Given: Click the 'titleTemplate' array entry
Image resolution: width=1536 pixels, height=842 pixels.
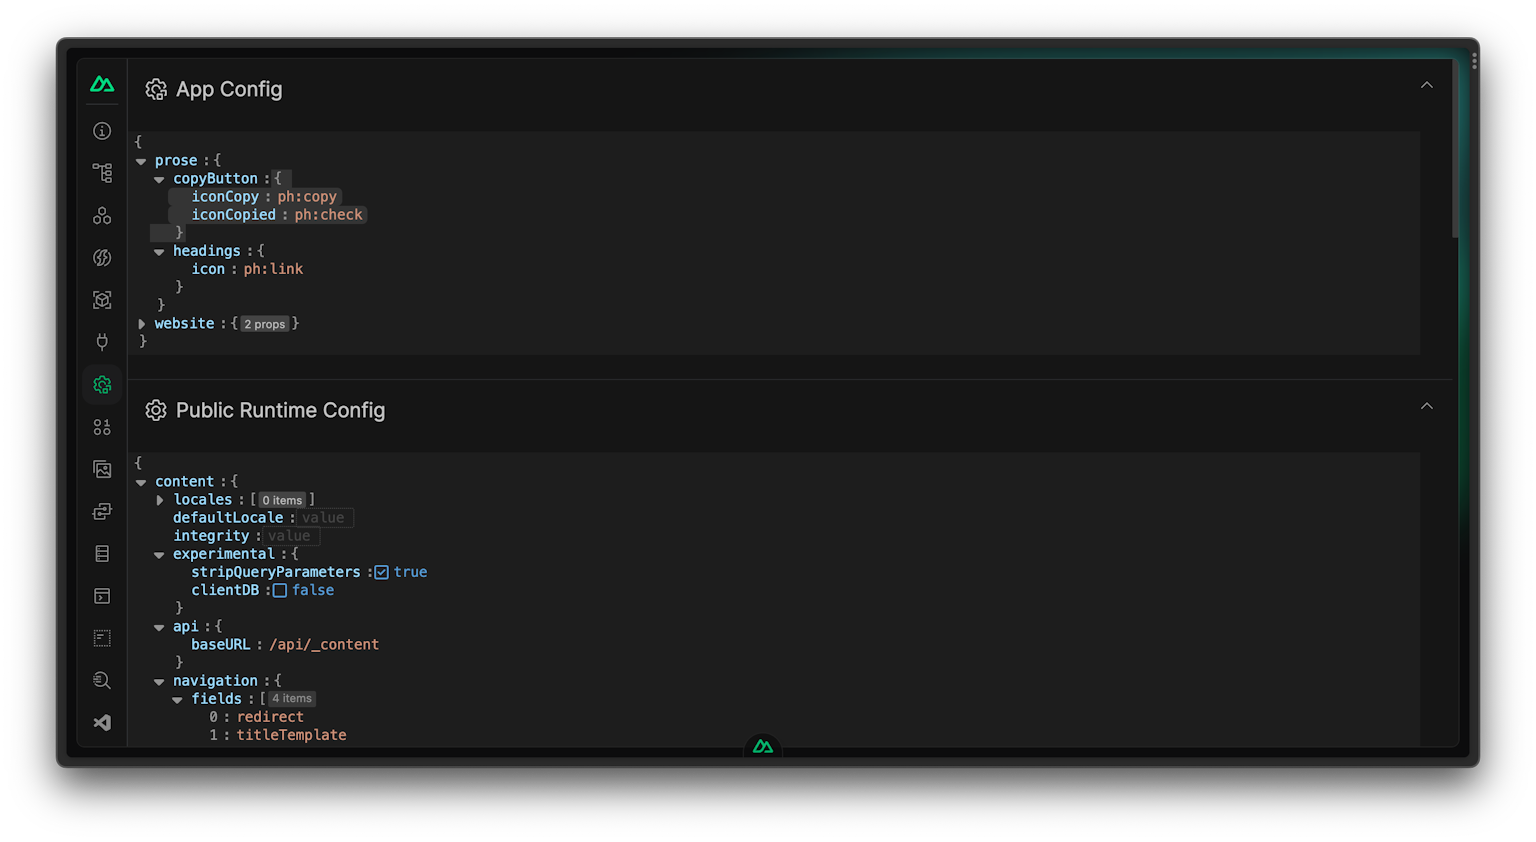Looking at the screenshot, I should click(292, 735).
